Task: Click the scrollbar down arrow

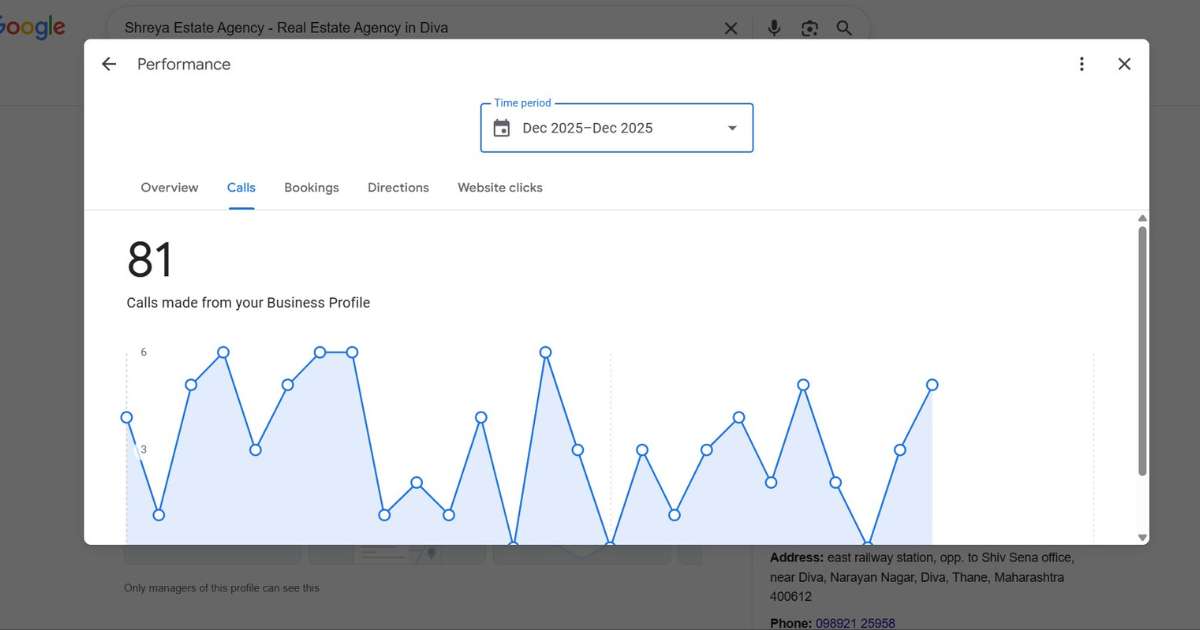Action: [x=1142, y=537]
